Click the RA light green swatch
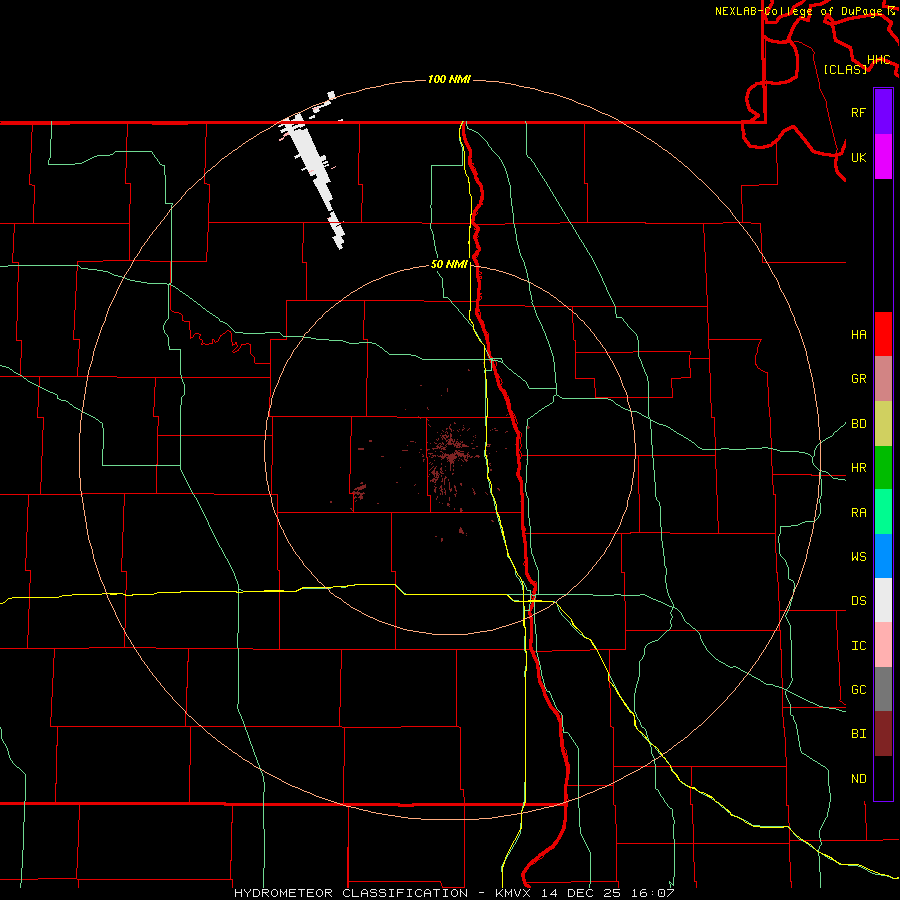This screenshot has width=900, height=900. point(883,512)
